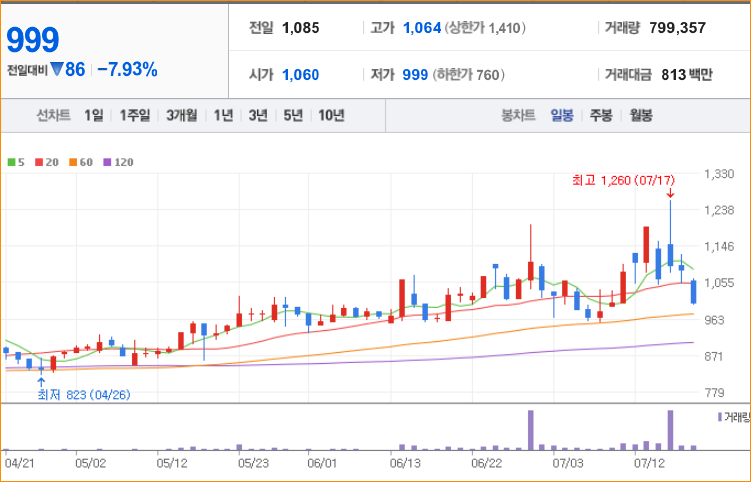751x482 pixels.
Task: Click the tall volume bar under 07/17 high
Action: (x=671, y=430)
